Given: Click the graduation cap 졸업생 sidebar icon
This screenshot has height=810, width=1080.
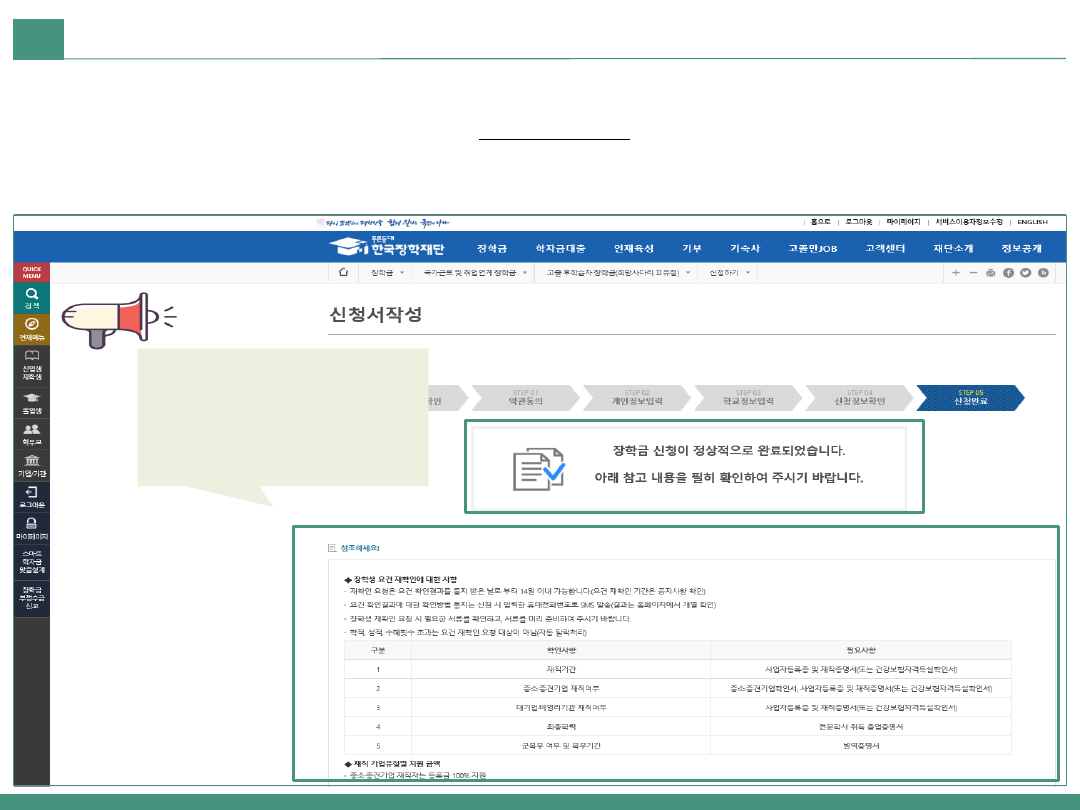Looking at the screenshot, I should pos(32,402).
